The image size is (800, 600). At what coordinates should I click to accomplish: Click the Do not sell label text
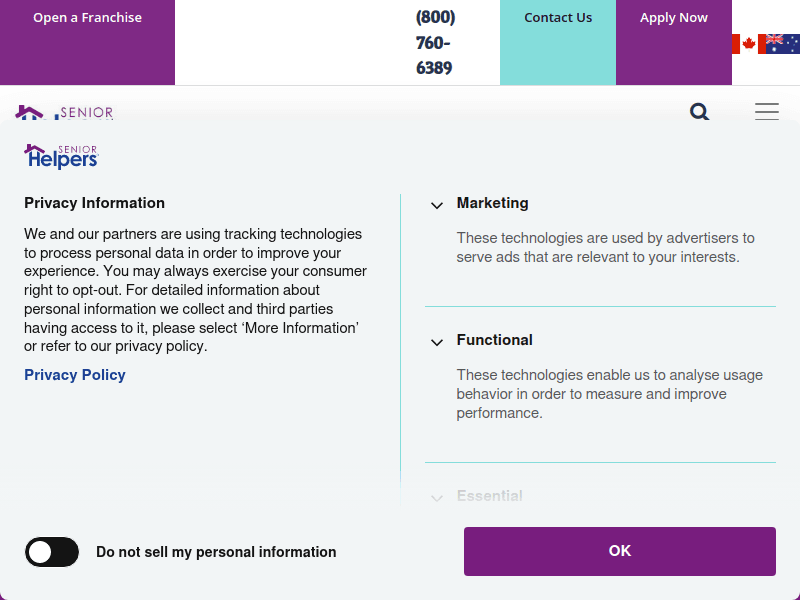tap(216, 552)
